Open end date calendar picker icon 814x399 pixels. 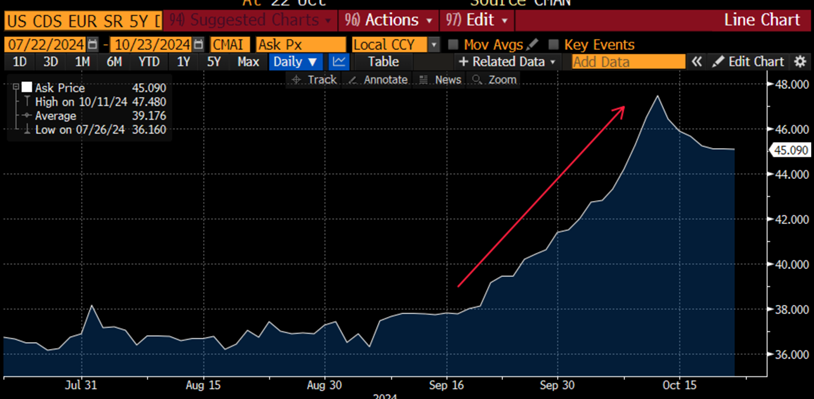(199, 44)
